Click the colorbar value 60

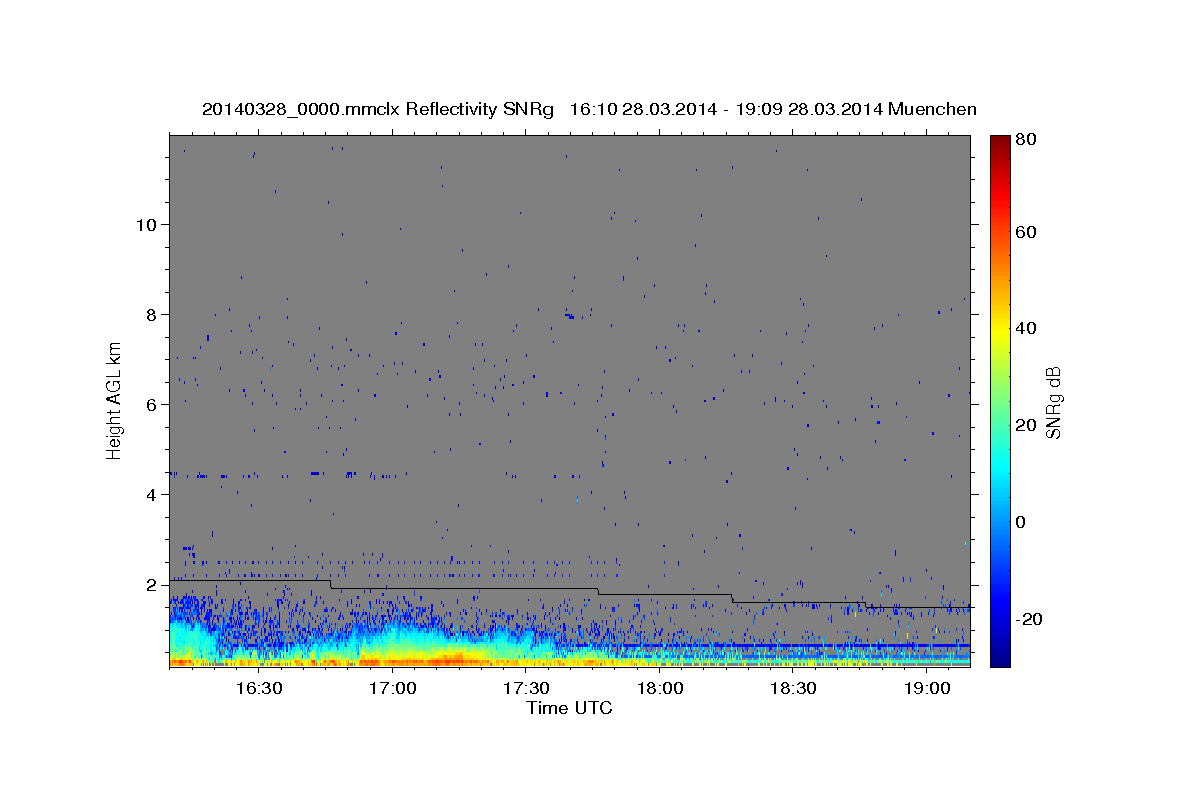pos(1027,232)
